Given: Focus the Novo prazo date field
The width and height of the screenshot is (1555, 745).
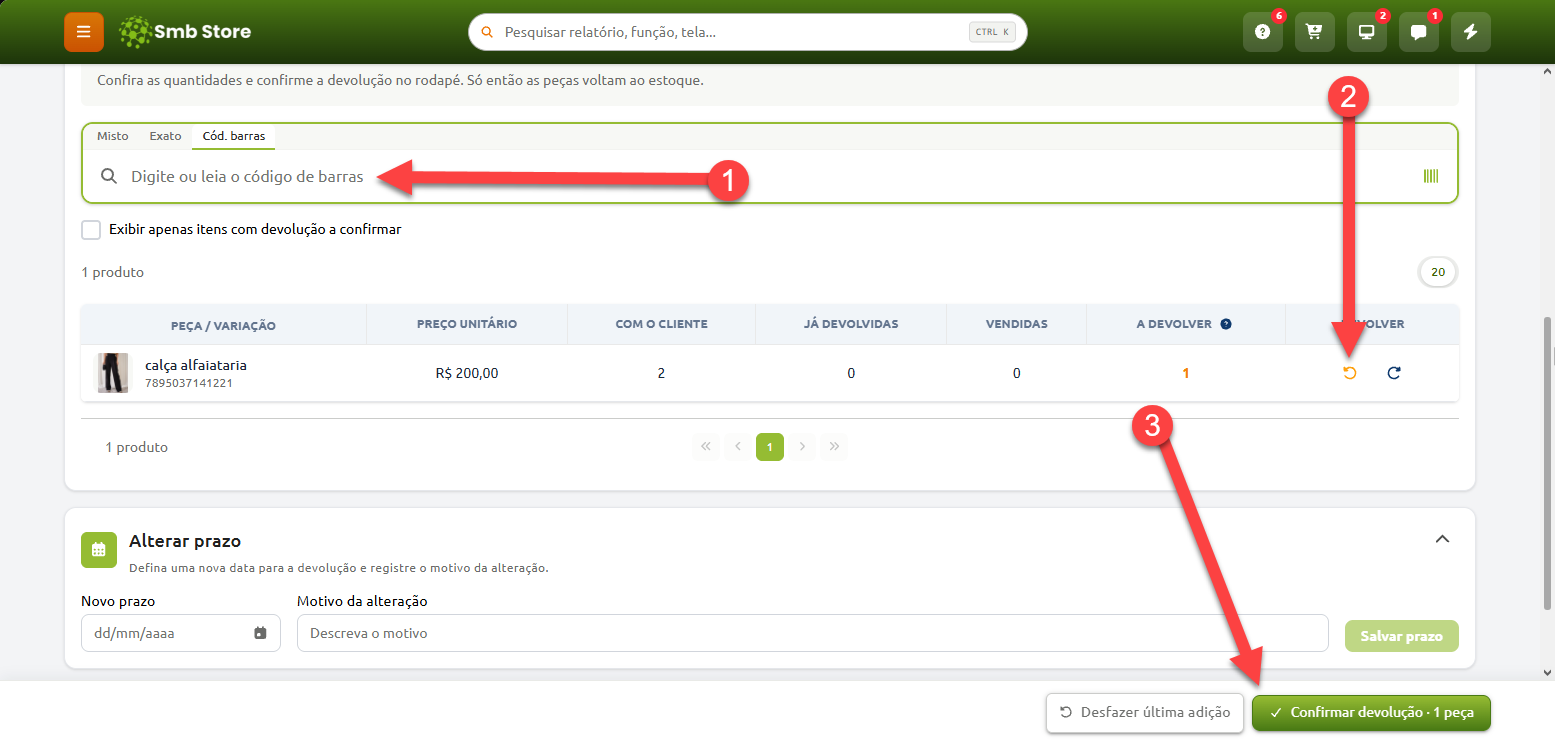Looking at the screenshot, I should [x=181, y=633].
